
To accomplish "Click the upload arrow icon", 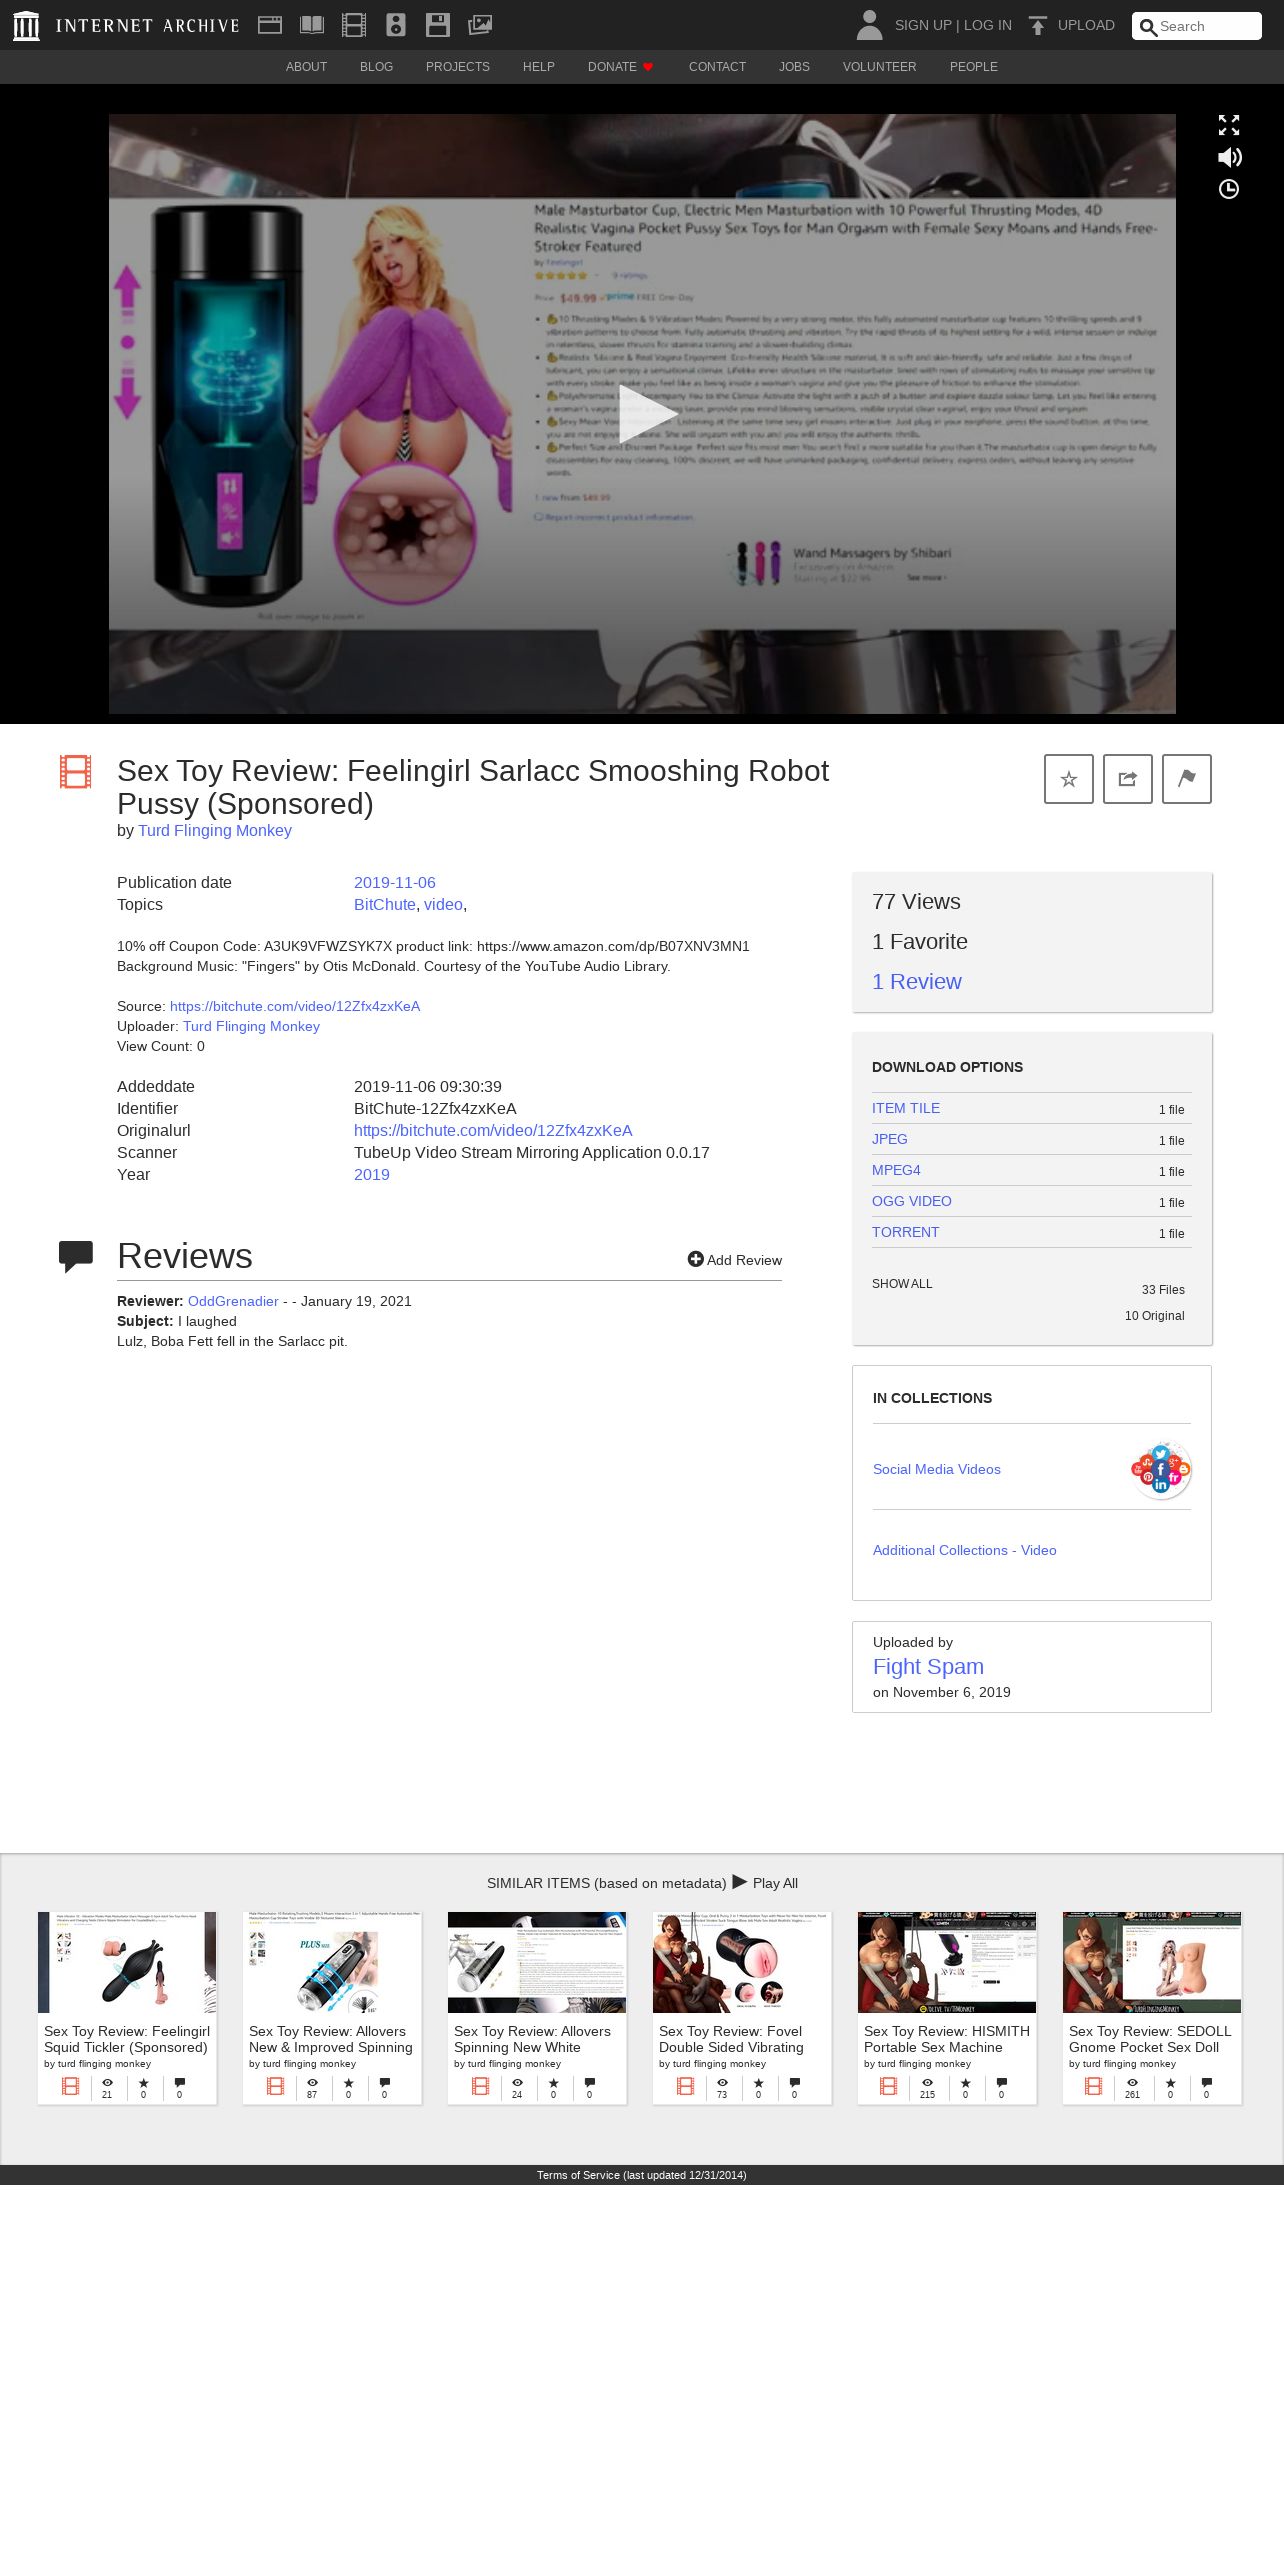I will pos(1038,25).
